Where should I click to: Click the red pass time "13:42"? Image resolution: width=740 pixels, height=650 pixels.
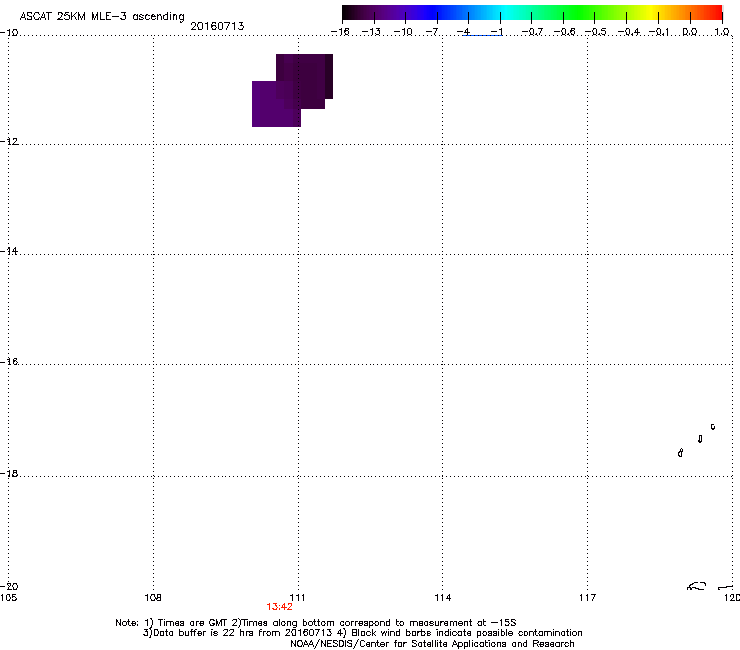point(279,607)
